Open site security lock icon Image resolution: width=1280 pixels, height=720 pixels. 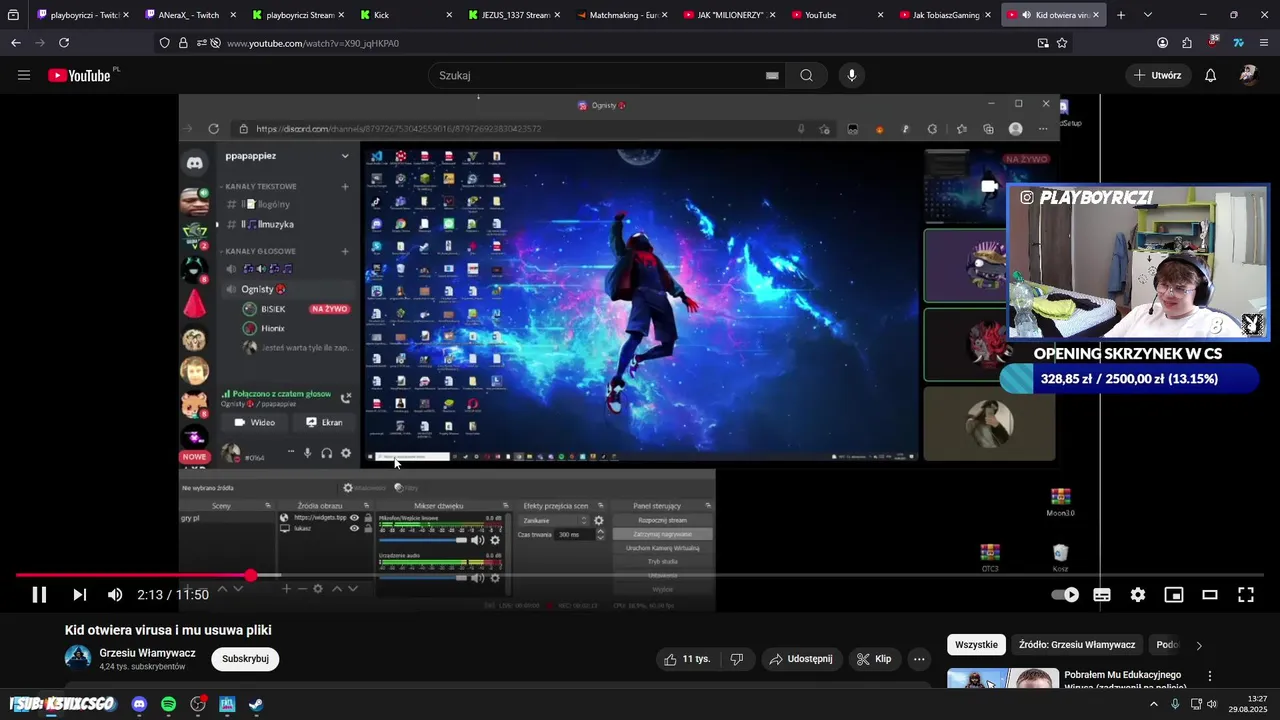coord(183,43)
